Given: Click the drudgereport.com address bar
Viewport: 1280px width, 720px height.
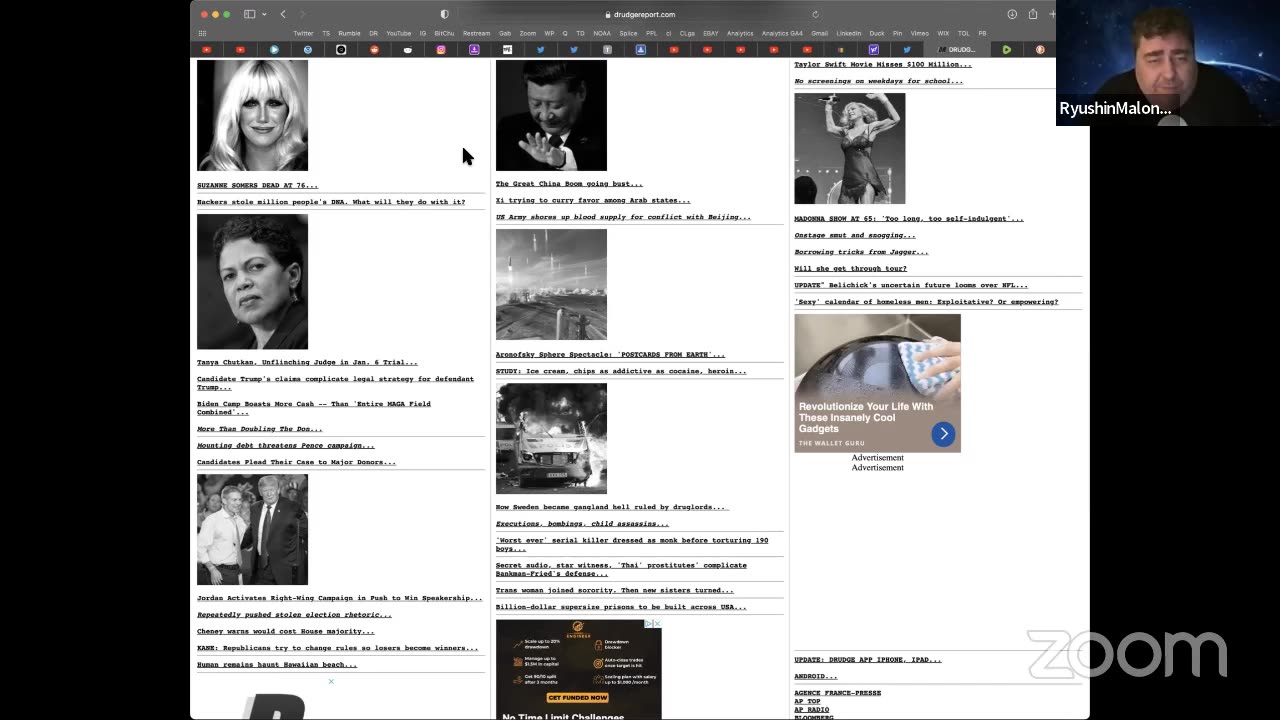Looking at the screenshot, I should [640, 14].
